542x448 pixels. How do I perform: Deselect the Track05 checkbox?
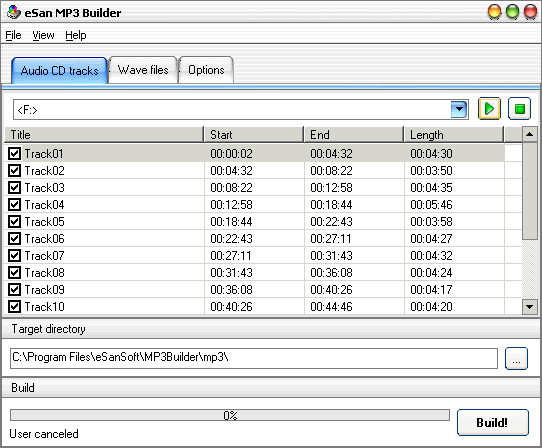click(14, 221)
